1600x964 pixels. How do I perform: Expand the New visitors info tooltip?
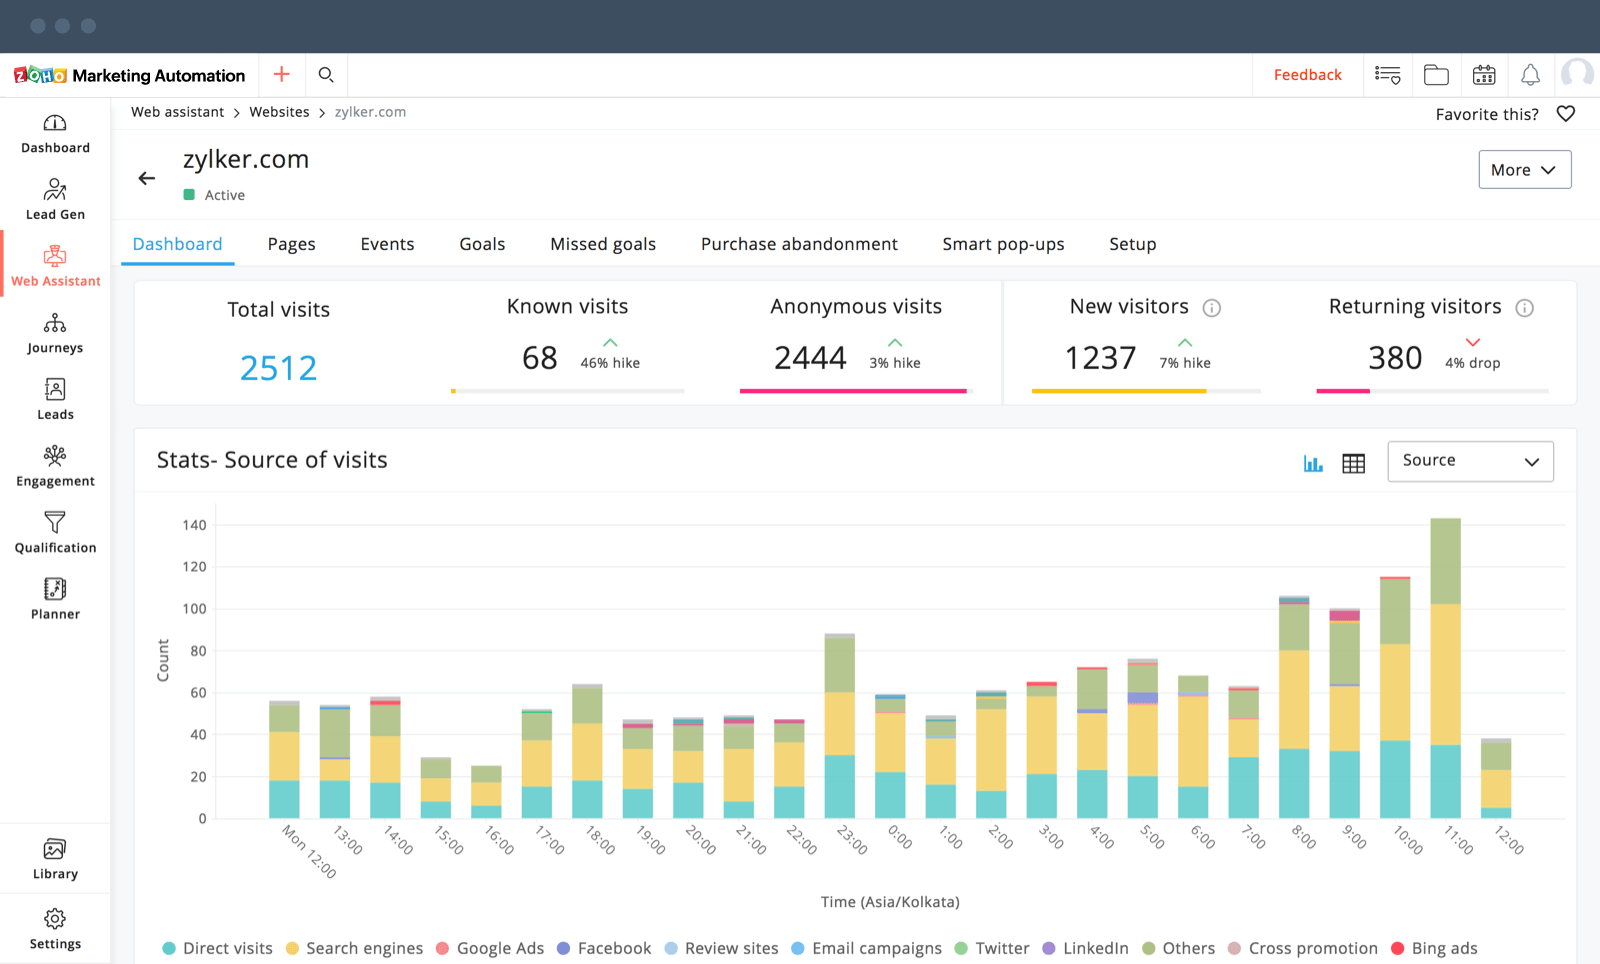click(1212, 307)
